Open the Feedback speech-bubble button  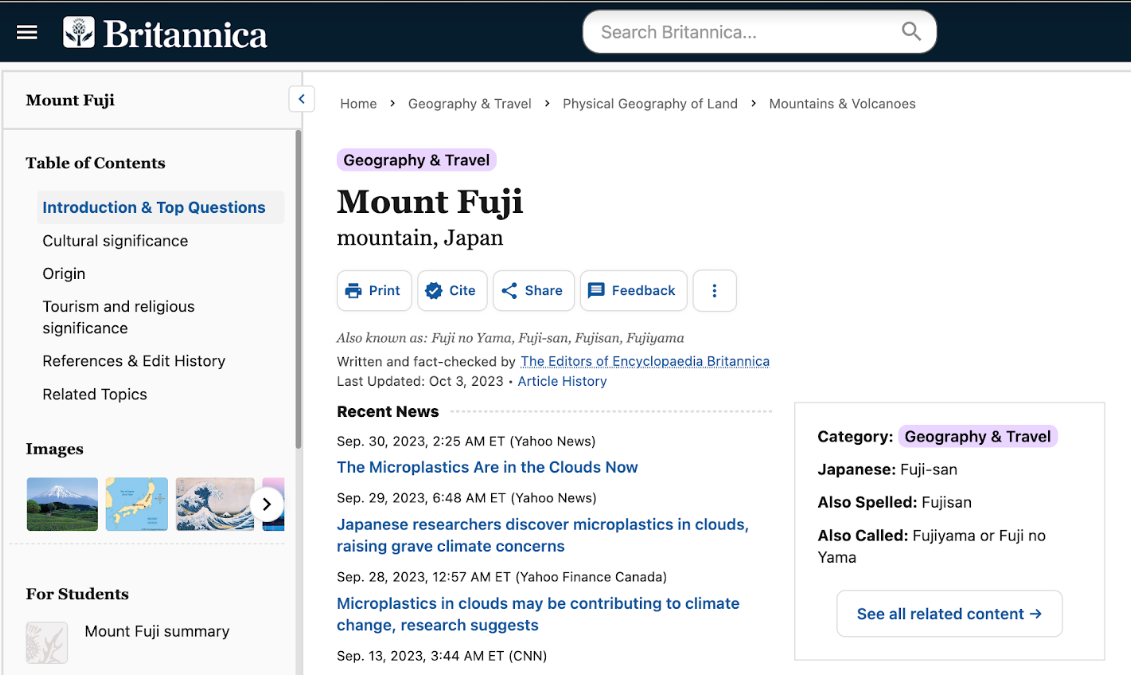point(633,291)
